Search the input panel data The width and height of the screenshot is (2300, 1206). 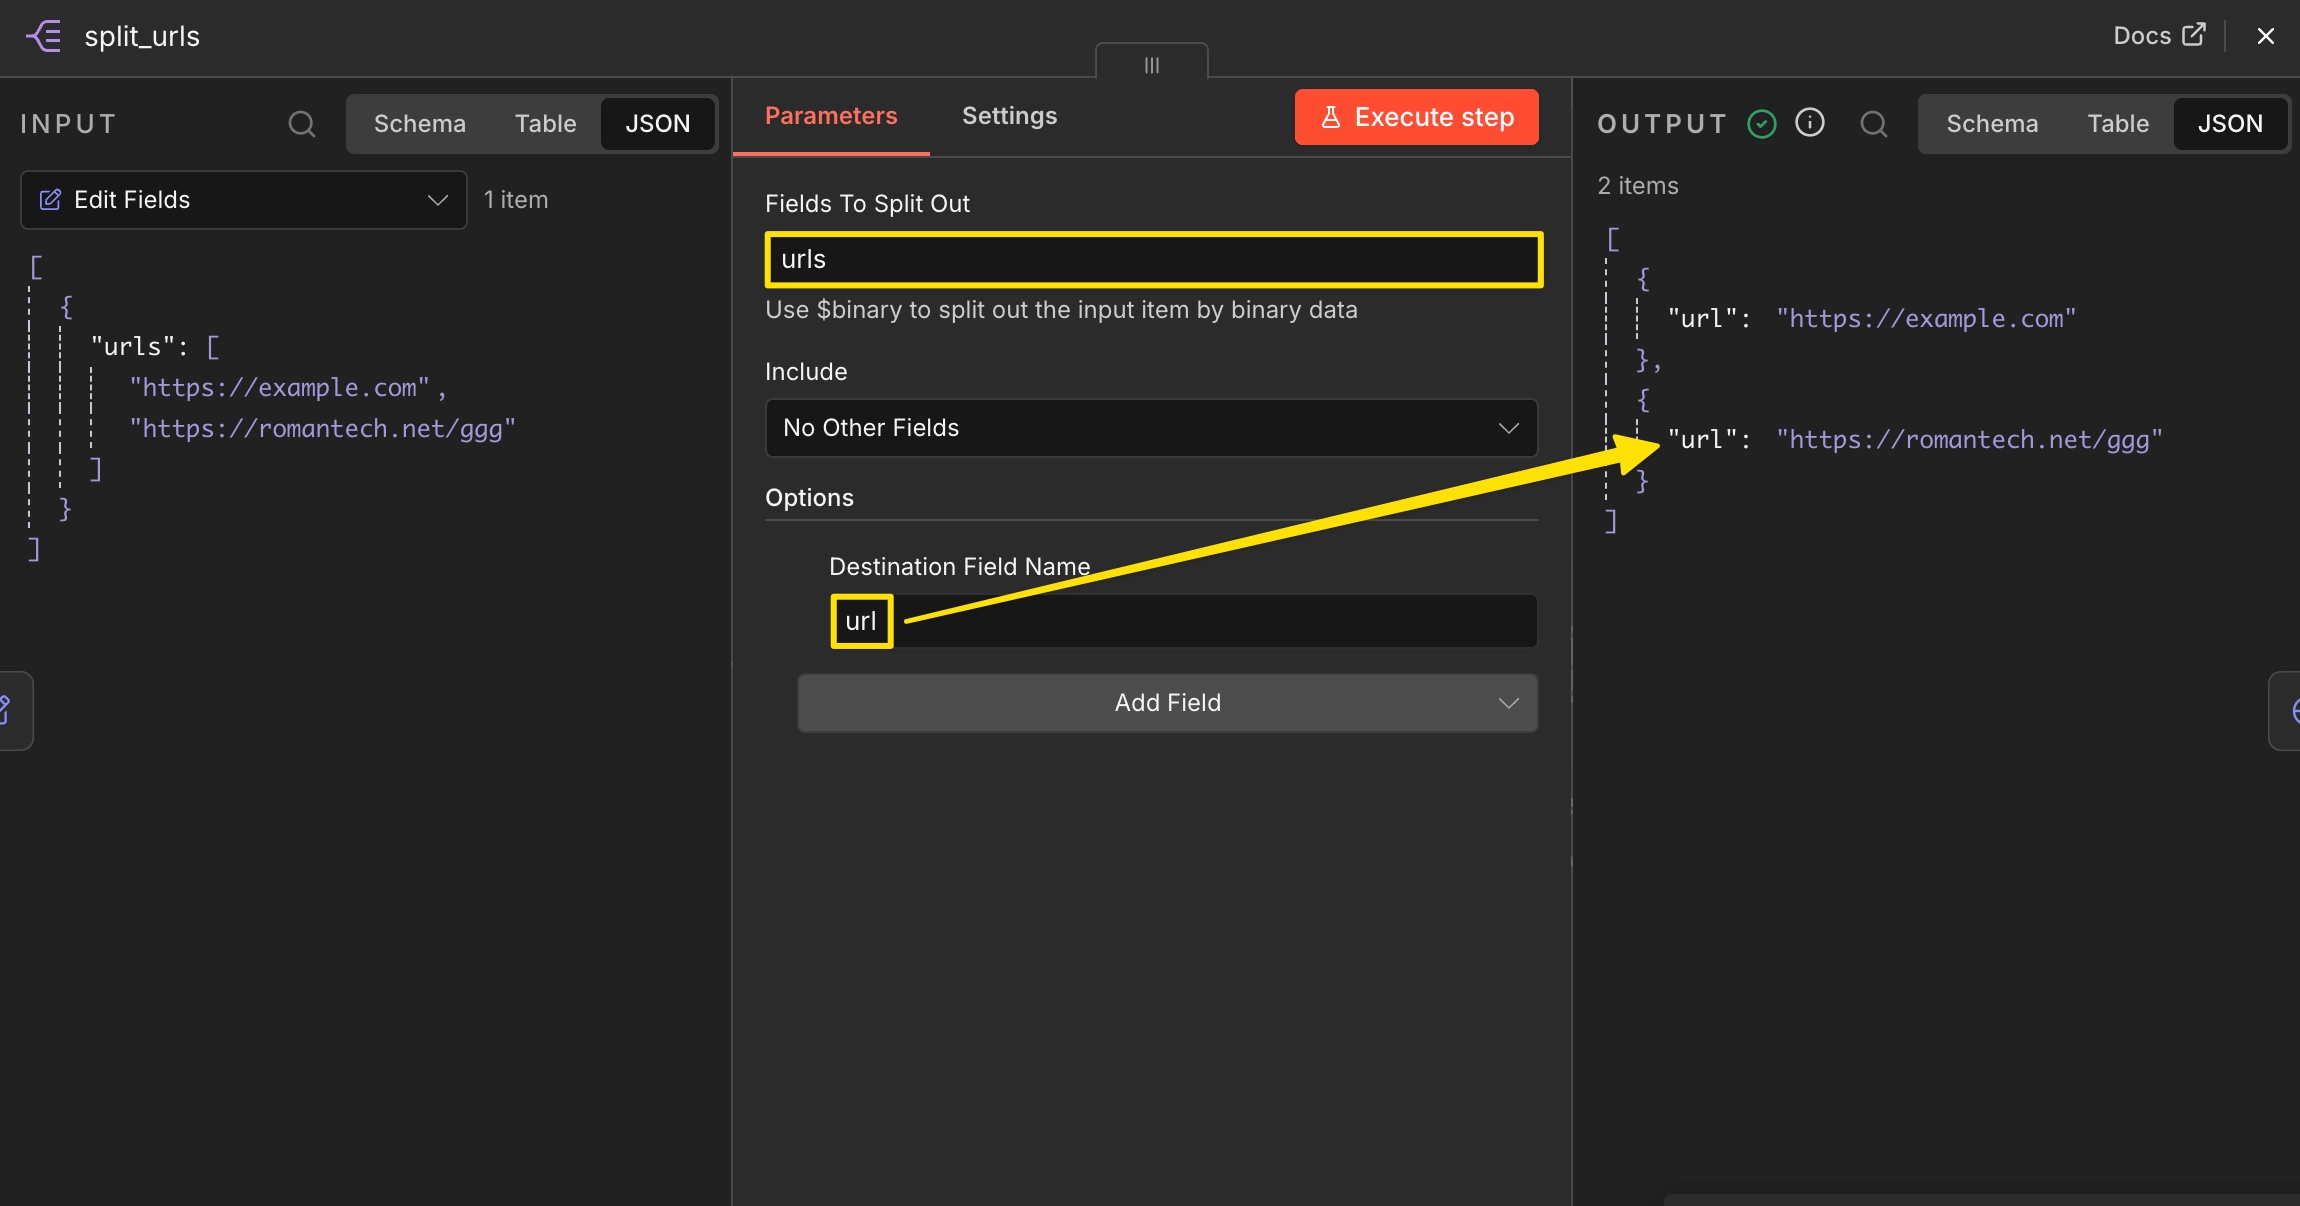[301, 124]
